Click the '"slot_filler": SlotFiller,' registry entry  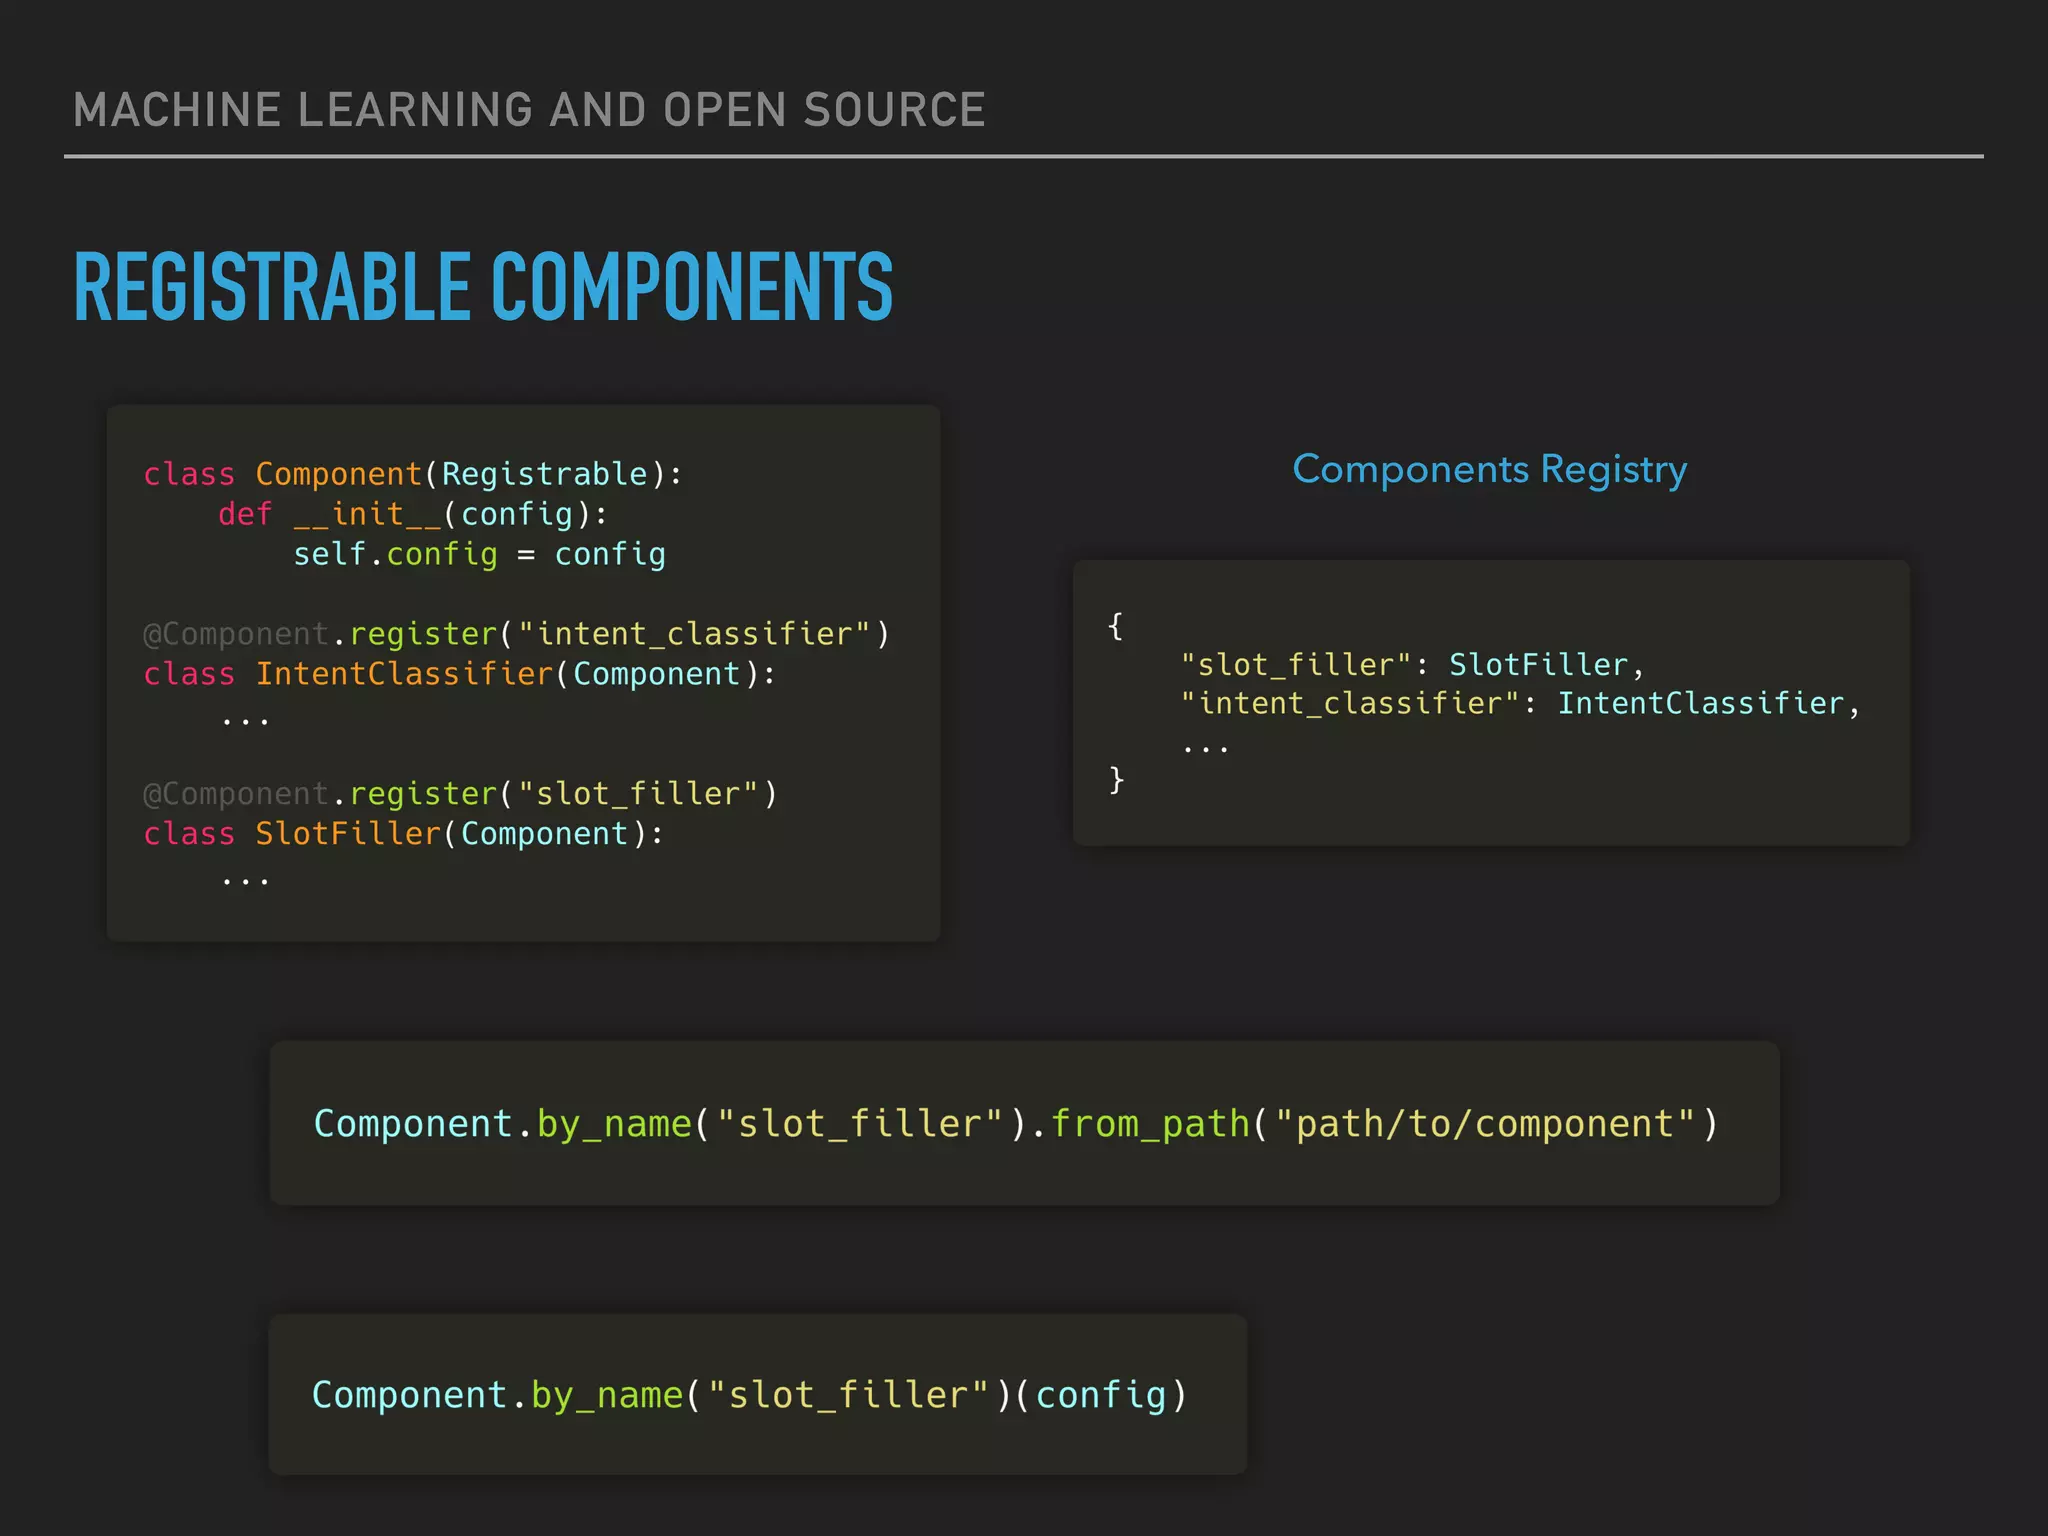coord(1412,665)
